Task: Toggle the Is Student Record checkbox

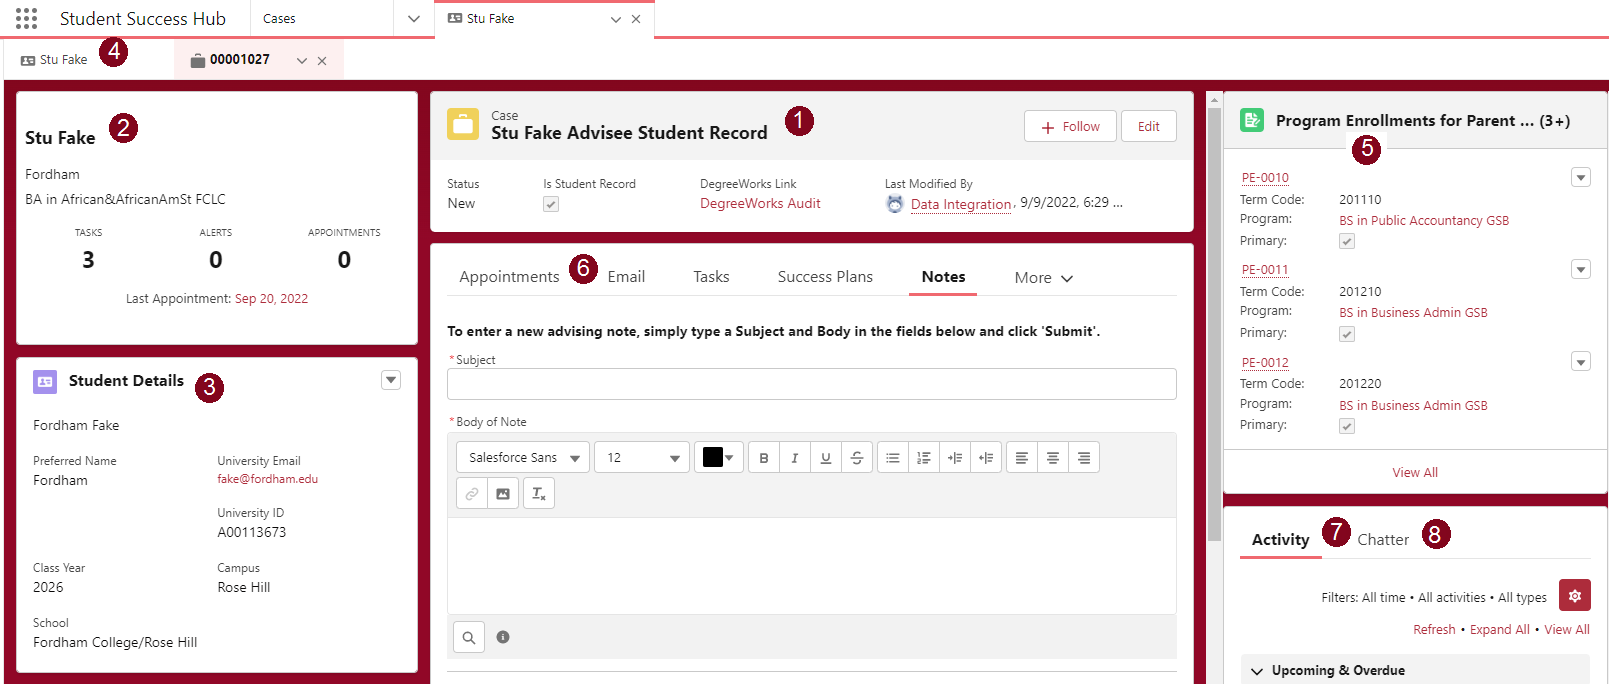Action: click(x=551, y=204)
